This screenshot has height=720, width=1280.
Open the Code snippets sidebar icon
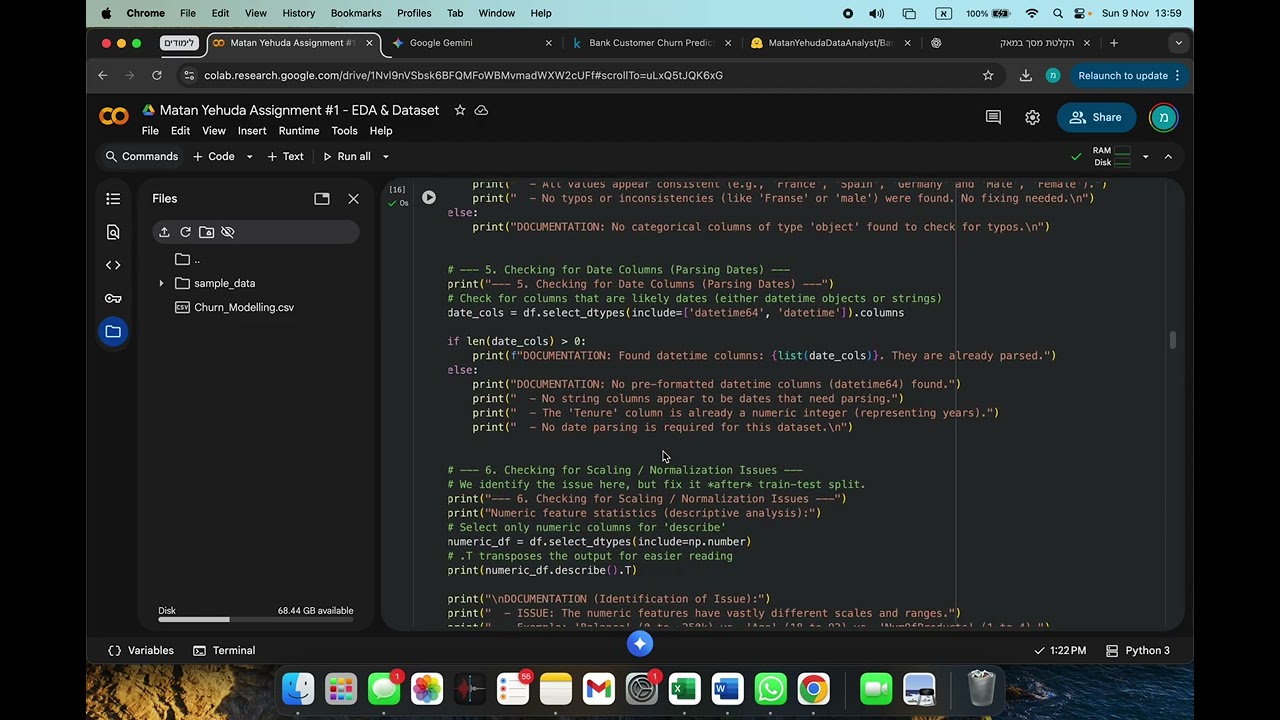pos(113,265)
